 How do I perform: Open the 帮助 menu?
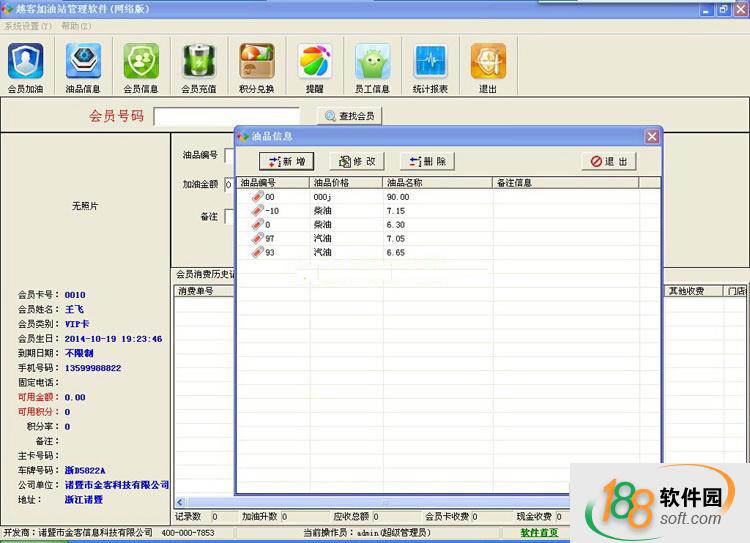point(76,26)
